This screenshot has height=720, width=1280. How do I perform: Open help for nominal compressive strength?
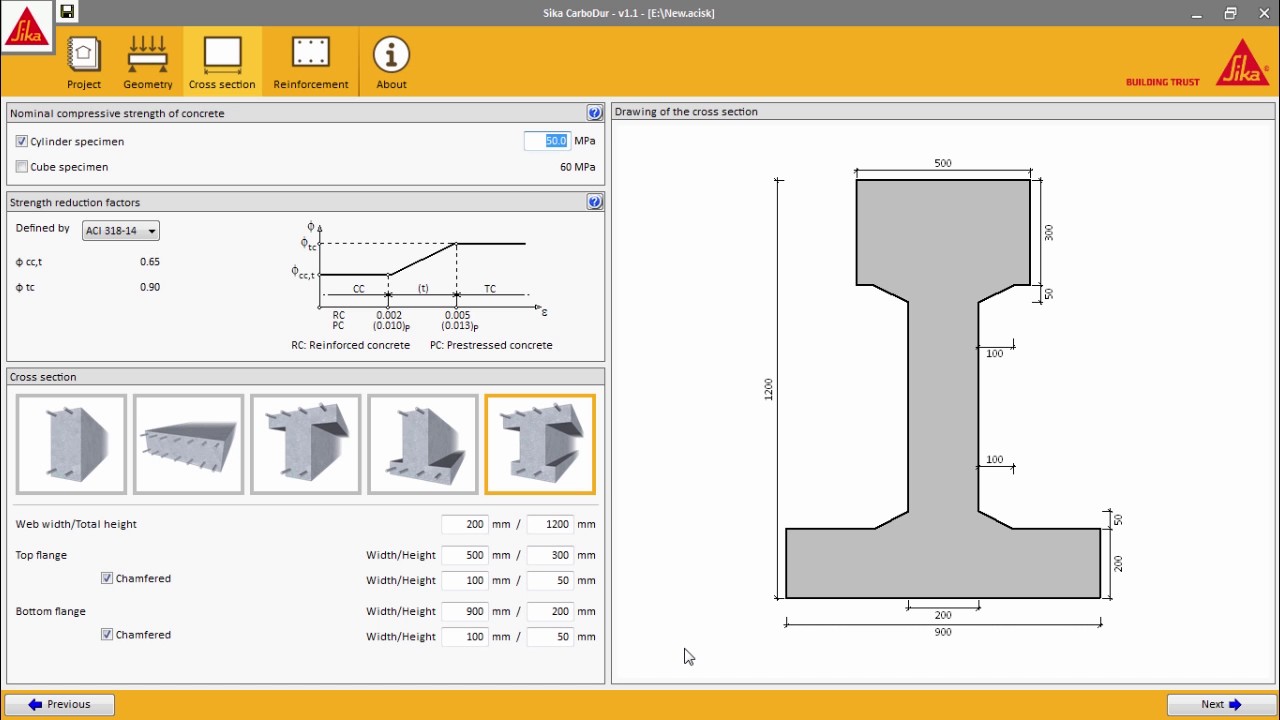[x=595, y=113]
